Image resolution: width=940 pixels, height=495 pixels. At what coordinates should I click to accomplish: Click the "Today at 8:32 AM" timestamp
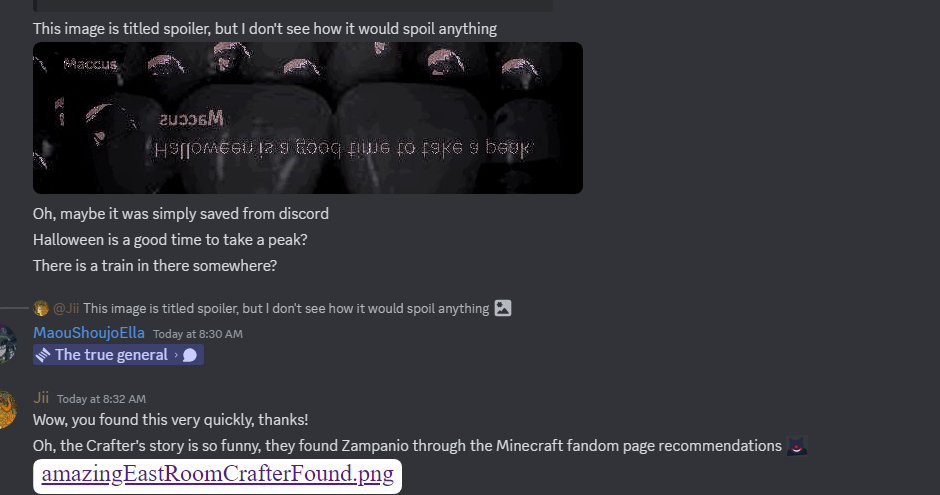101,399
